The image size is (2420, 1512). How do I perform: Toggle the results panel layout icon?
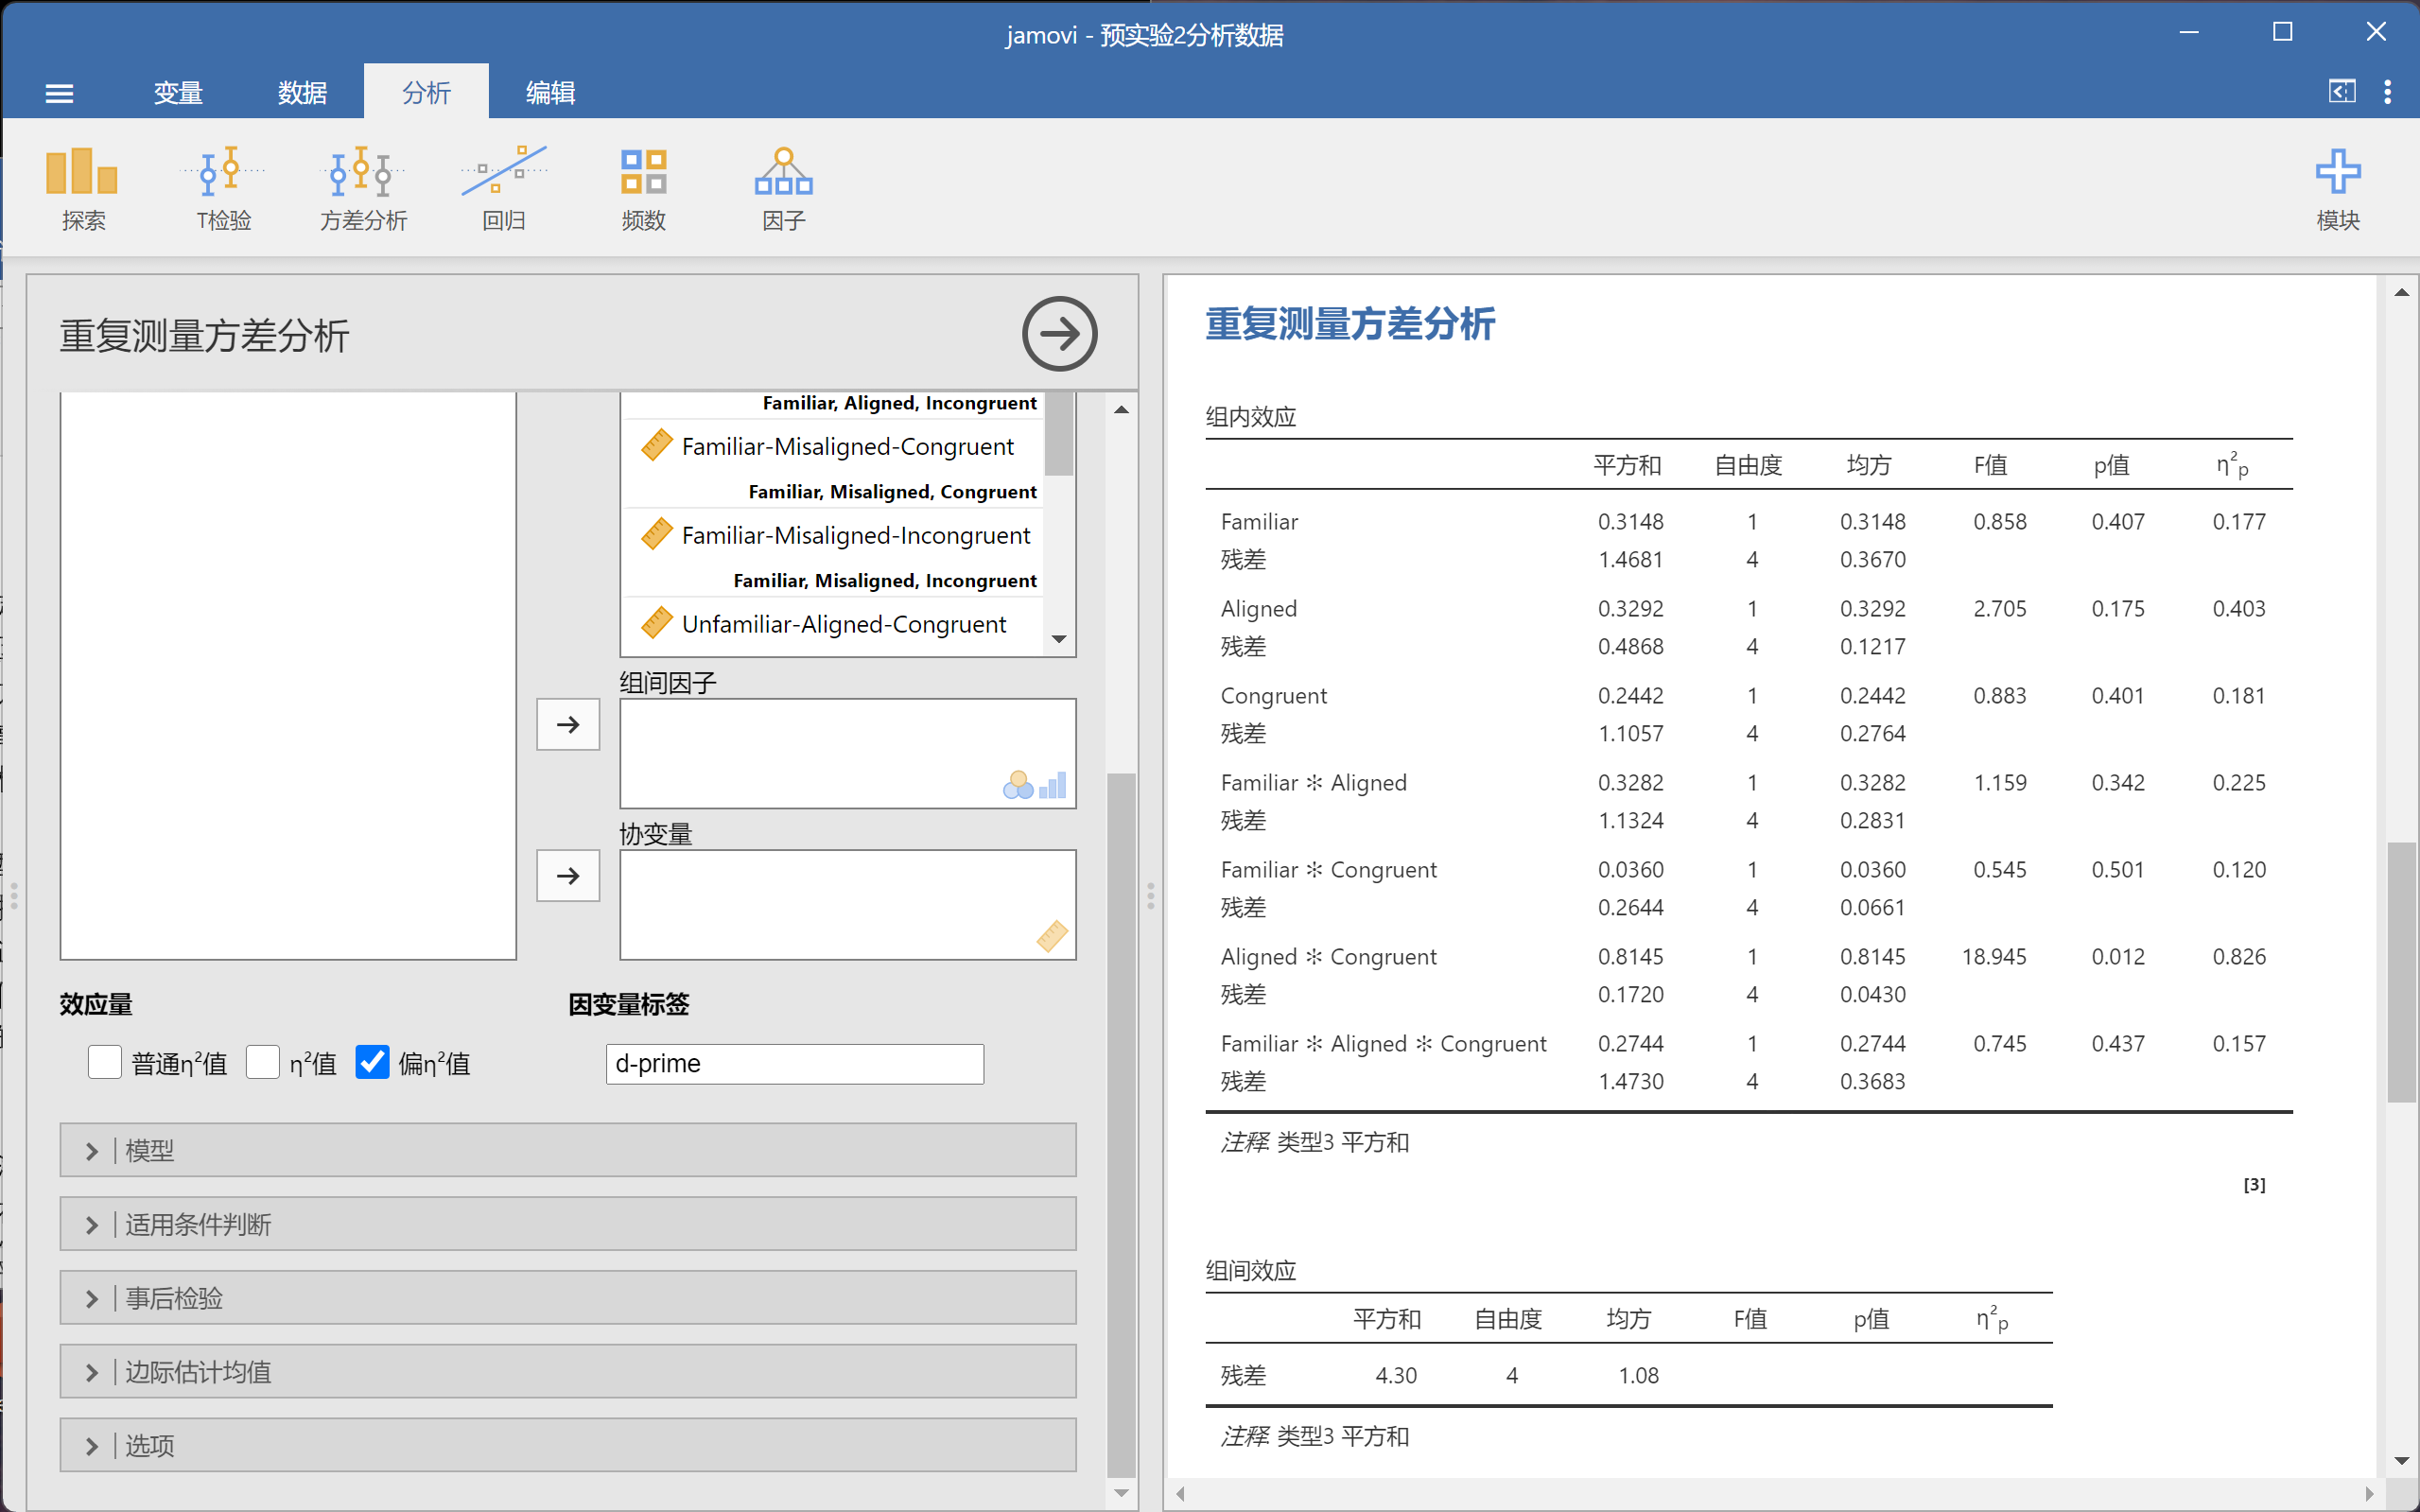tap(2342, 92)
